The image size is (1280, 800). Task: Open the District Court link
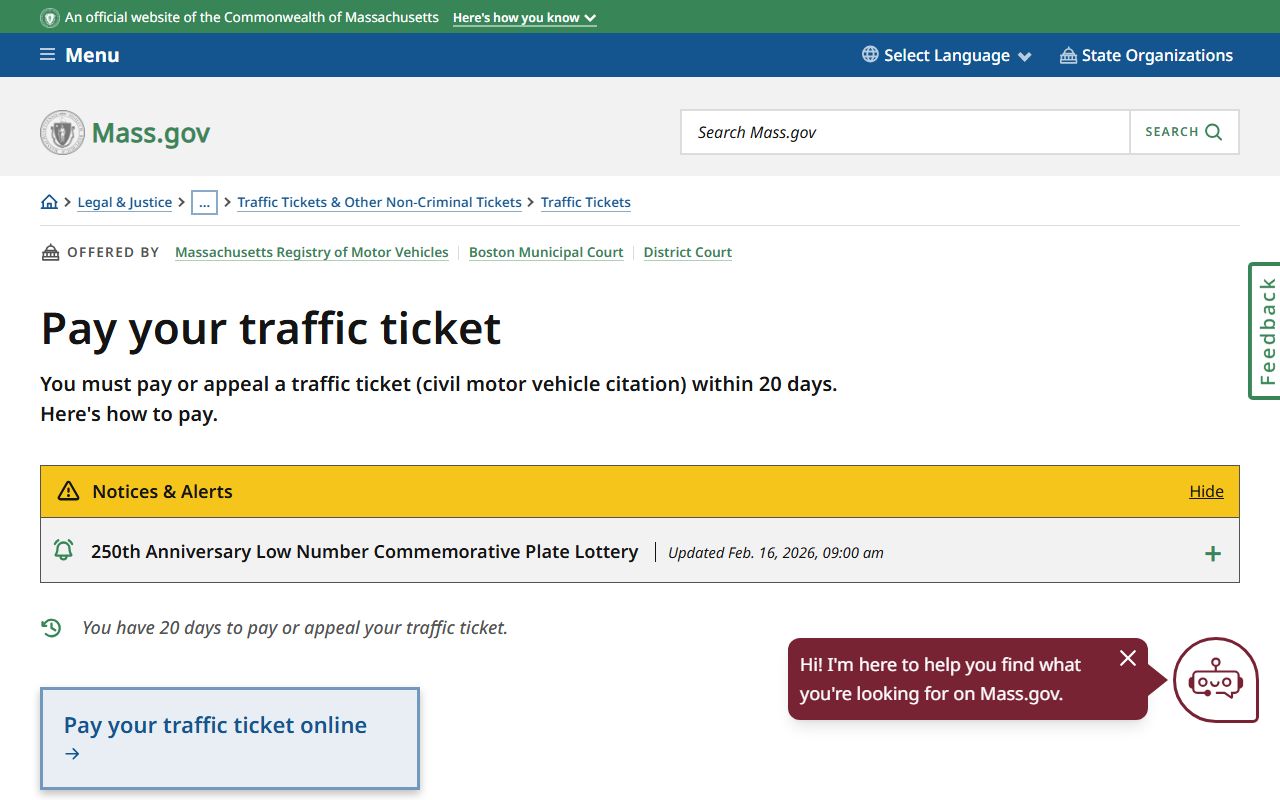click(688, 252)
